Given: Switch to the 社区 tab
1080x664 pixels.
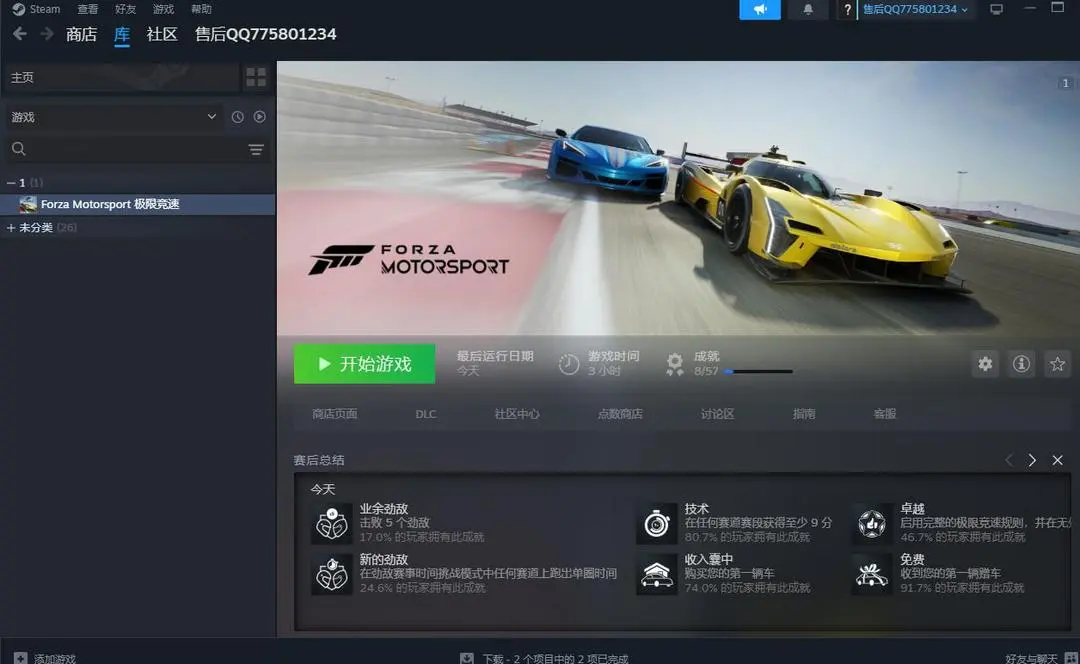Looking at the screenshot, I should tap(162, 34).
